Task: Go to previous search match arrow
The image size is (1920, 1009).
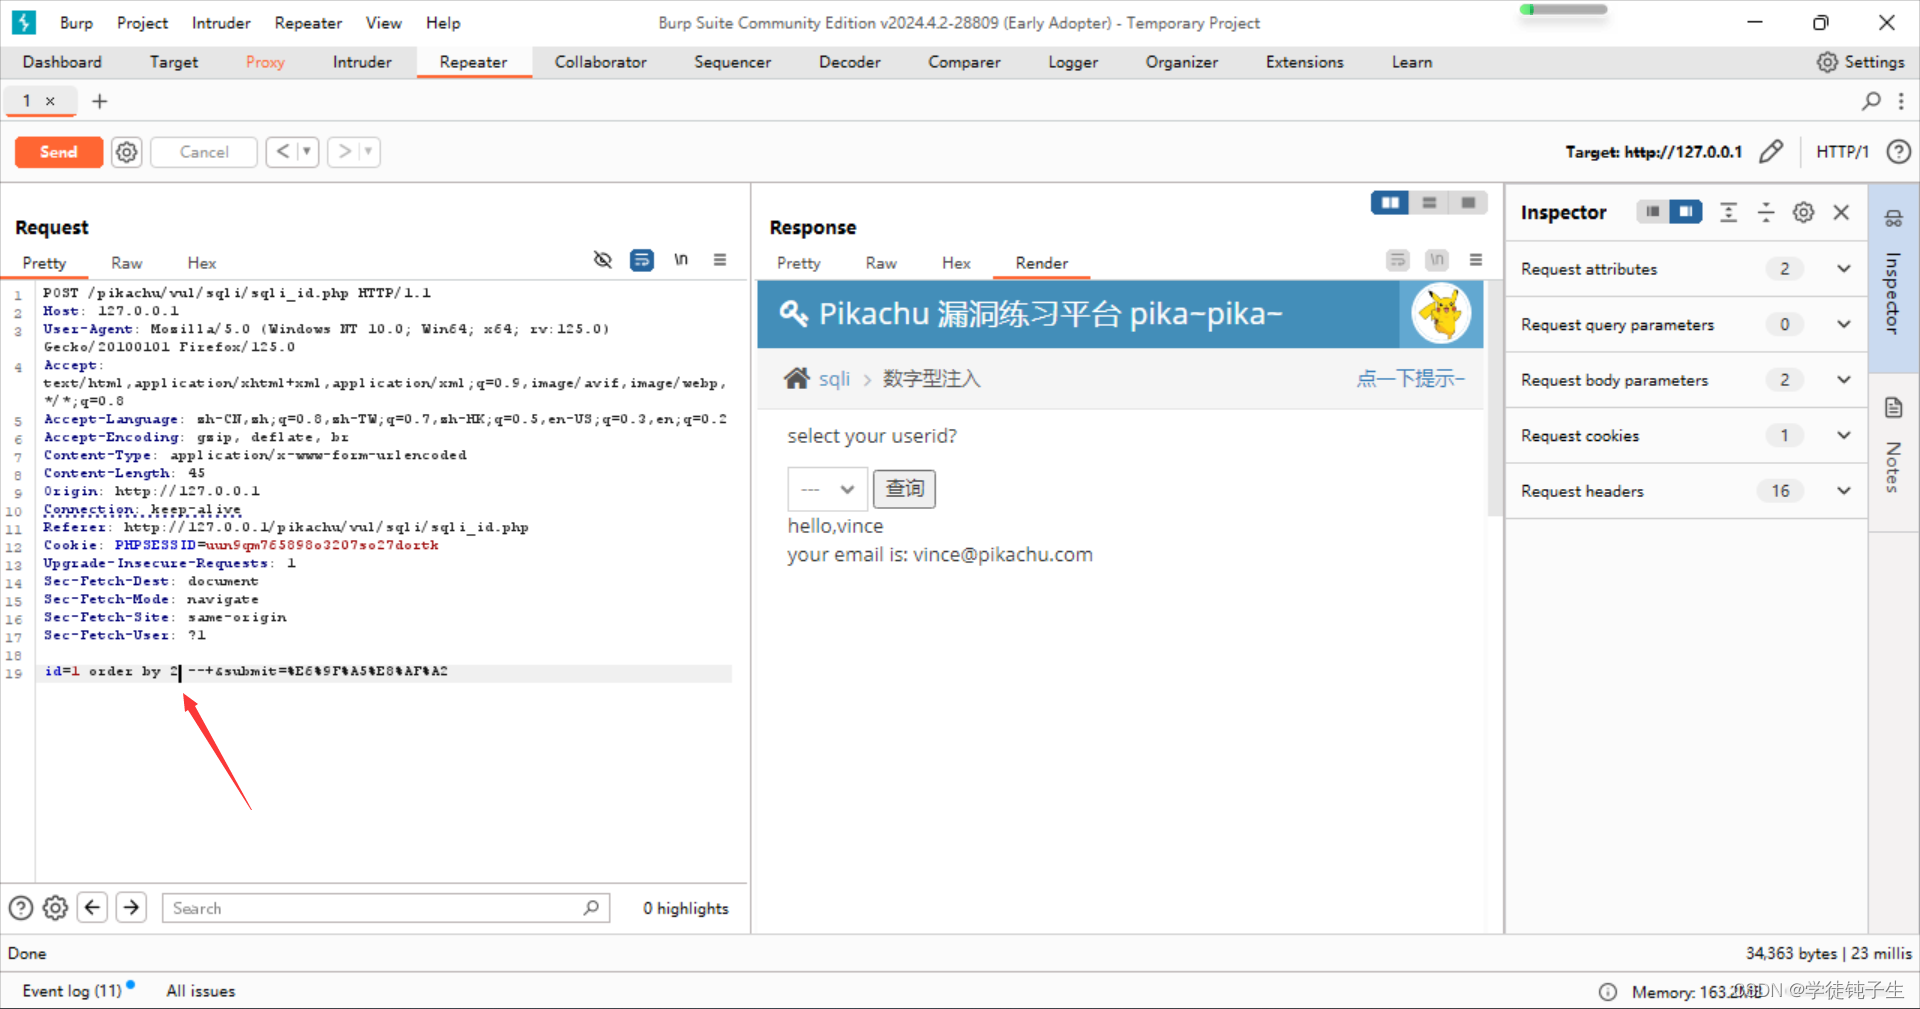Action: (x=92, y=908)
